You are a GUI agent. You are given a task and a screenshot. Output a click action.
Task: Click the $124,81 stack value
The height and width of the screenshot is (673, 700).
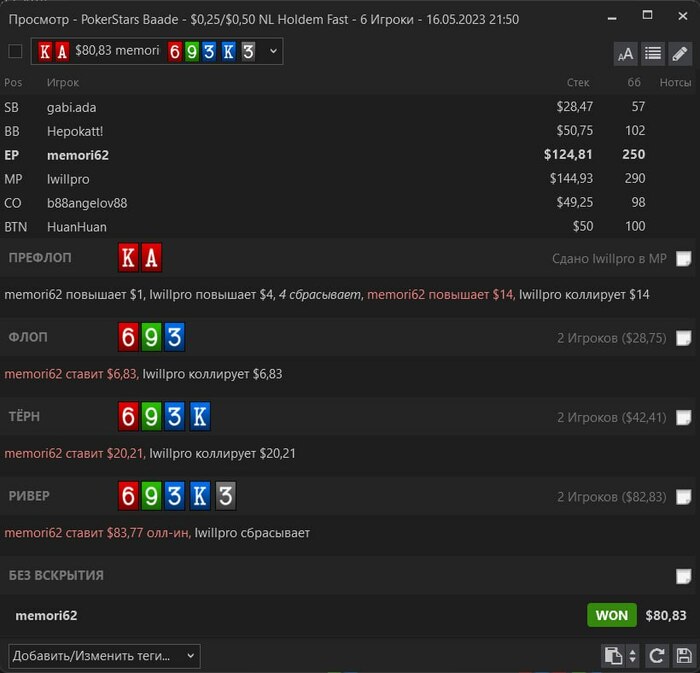568,154
